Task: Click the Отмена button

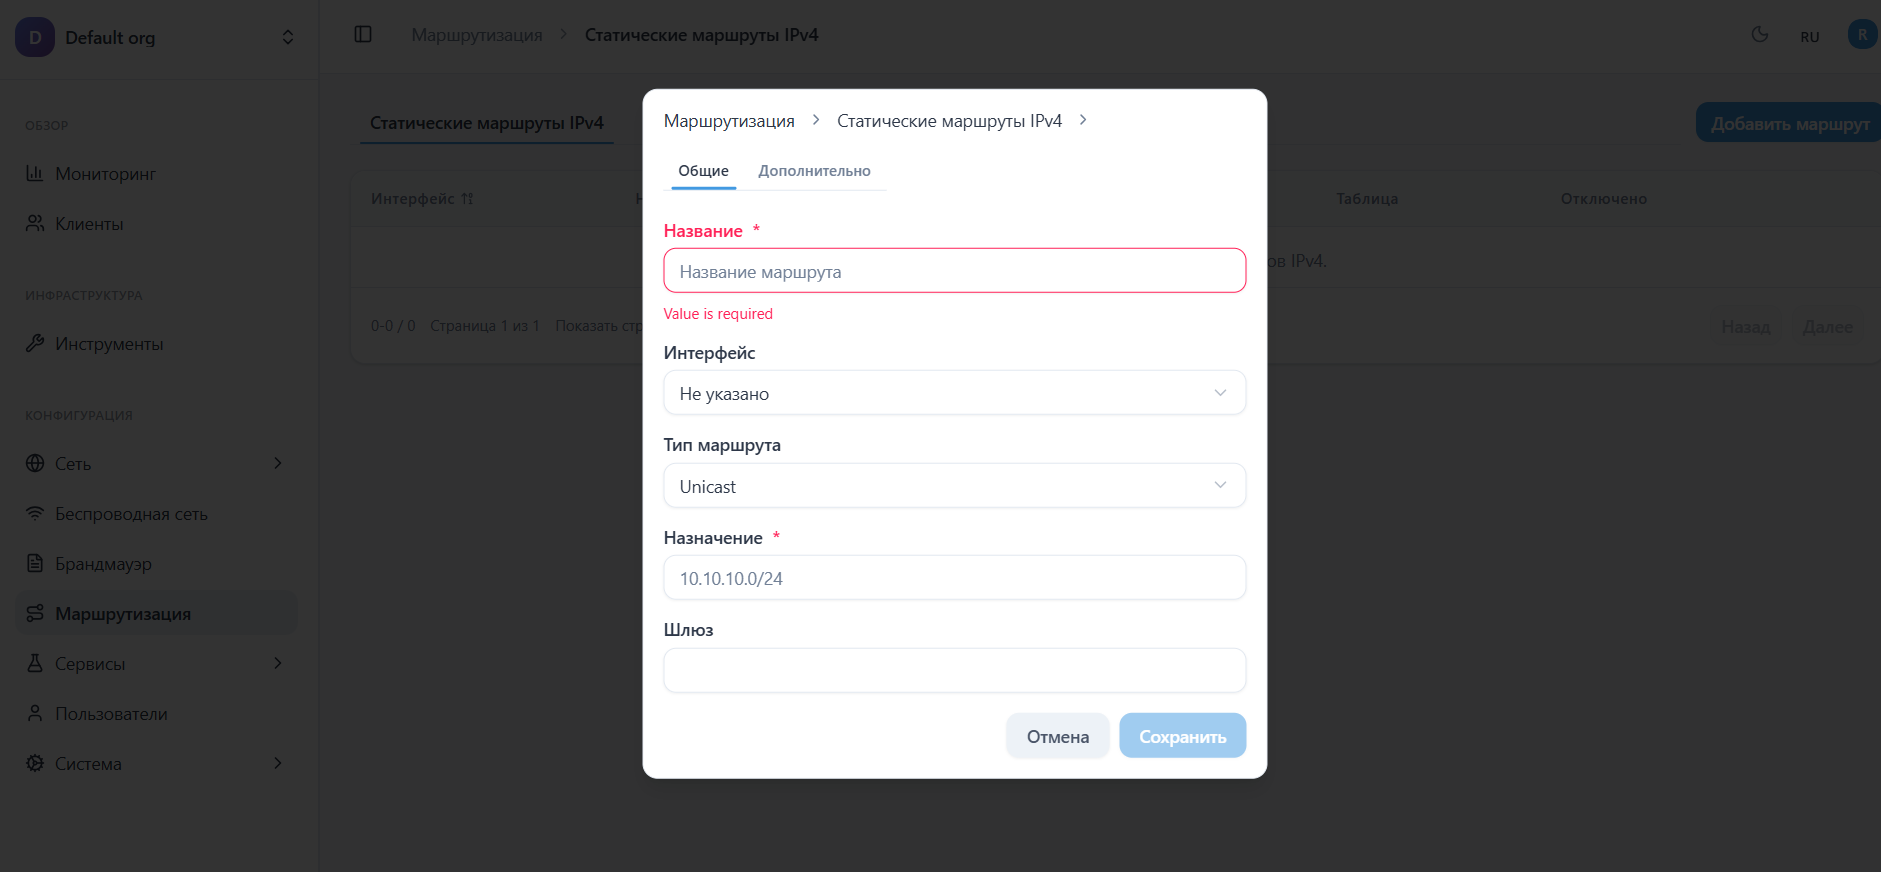Action: (1057, 735)
